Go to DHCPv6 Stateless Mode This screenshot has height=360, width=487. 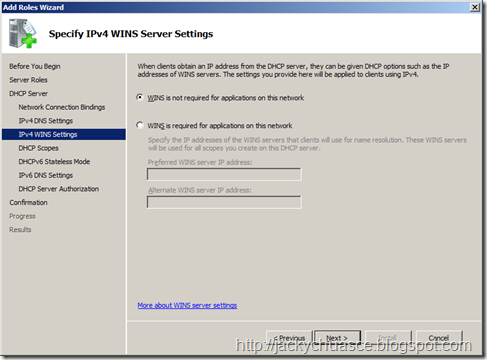[x=54, y=162]
